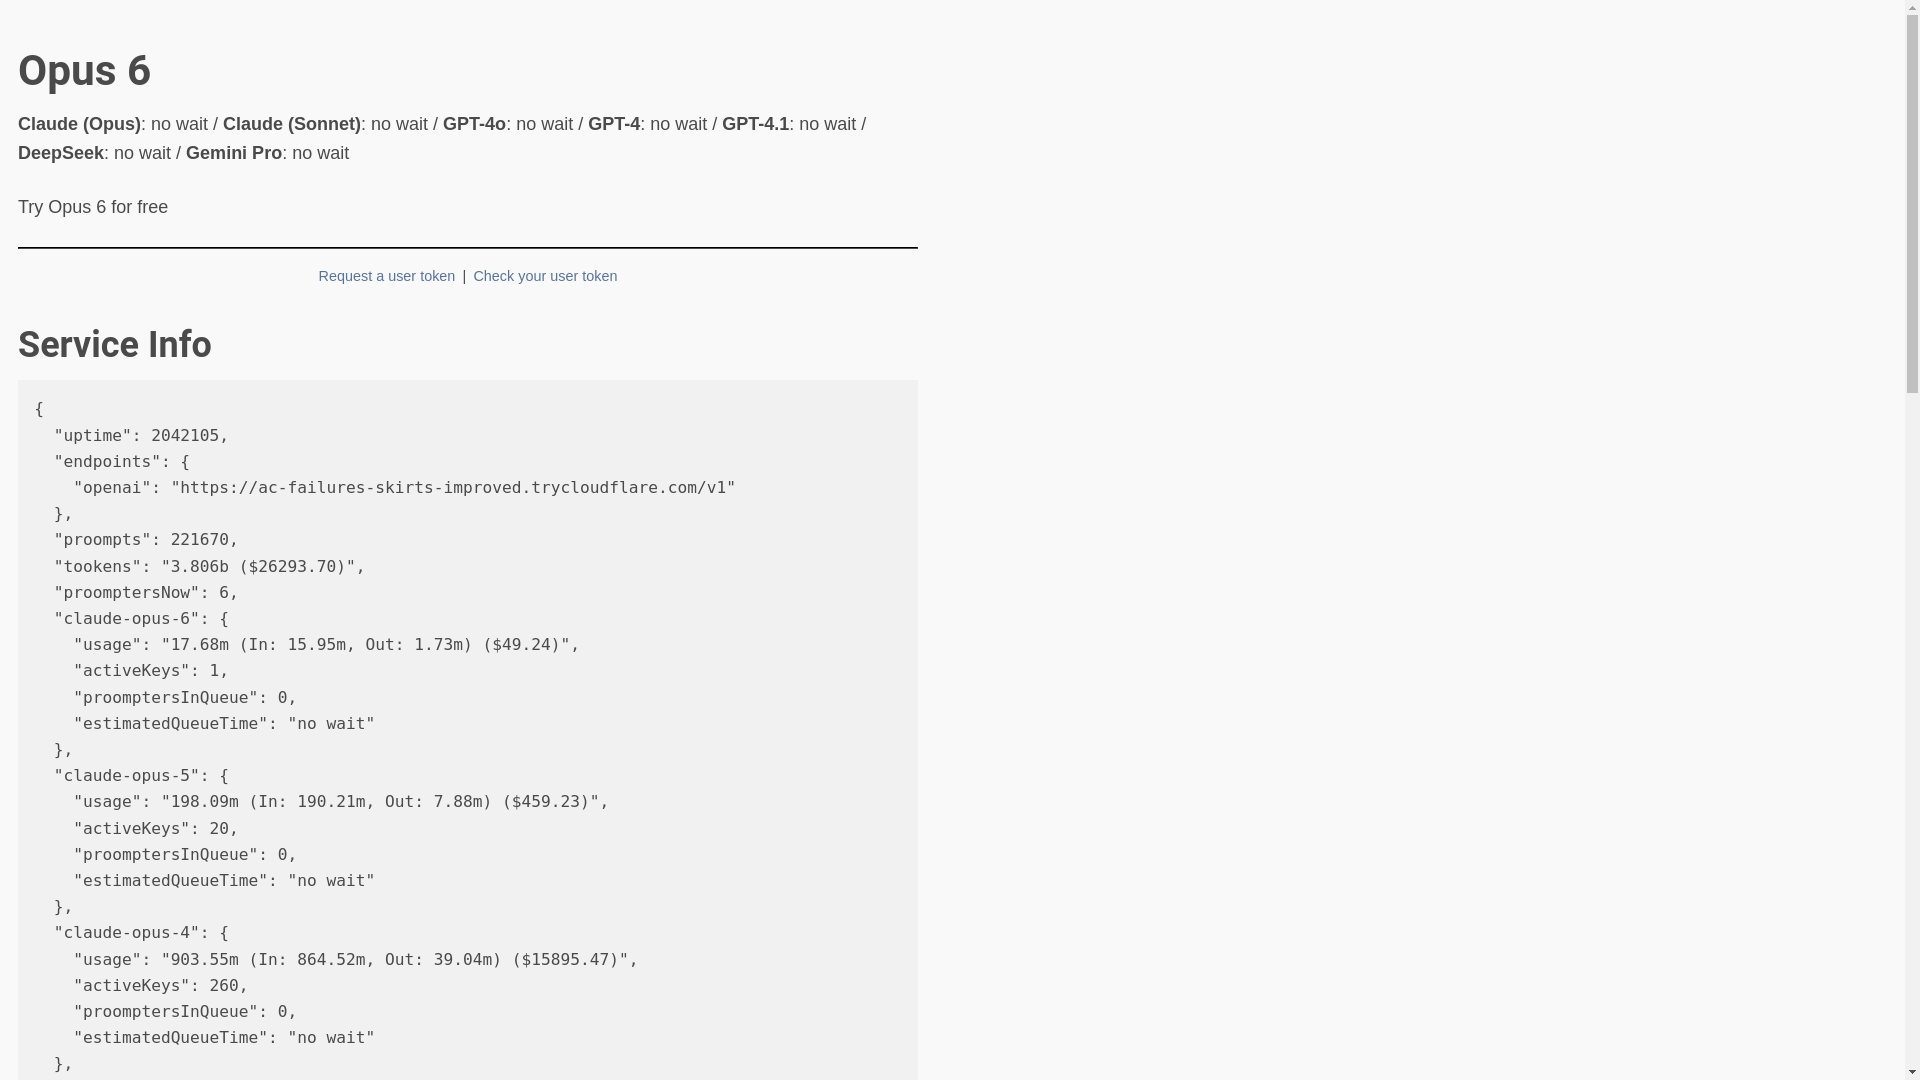The image size is (1920, 1080).
Task: Click the usage 17.68m line
Action: pyautogui.click(x=326, y=645)
